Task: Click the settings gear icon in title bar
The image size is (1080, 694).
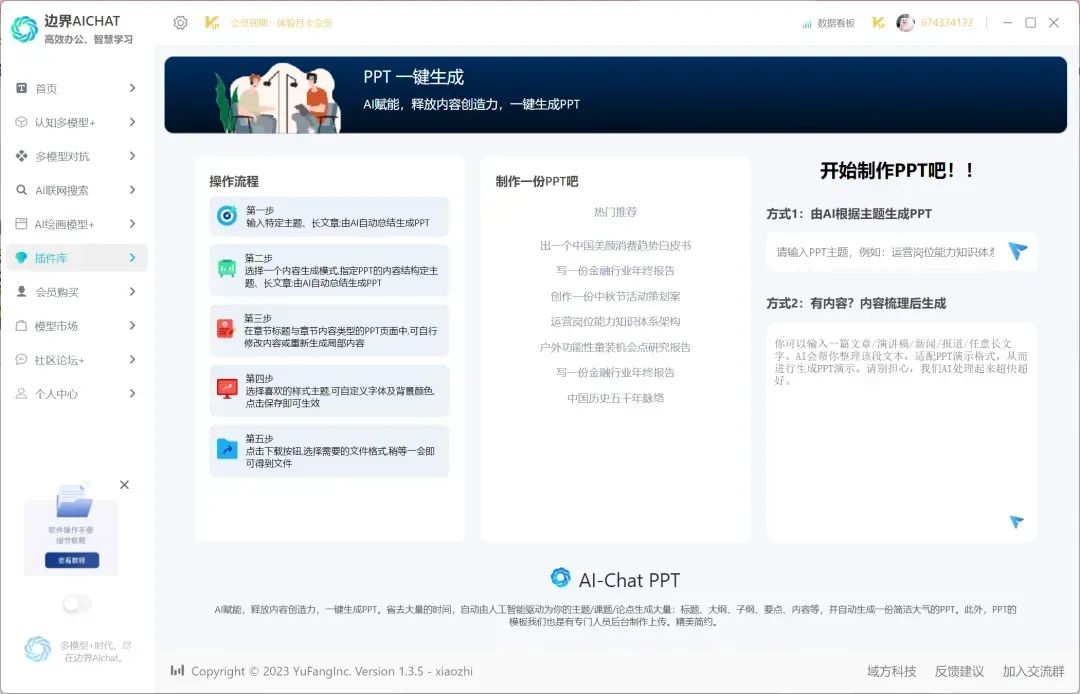Action: point(180,22)
